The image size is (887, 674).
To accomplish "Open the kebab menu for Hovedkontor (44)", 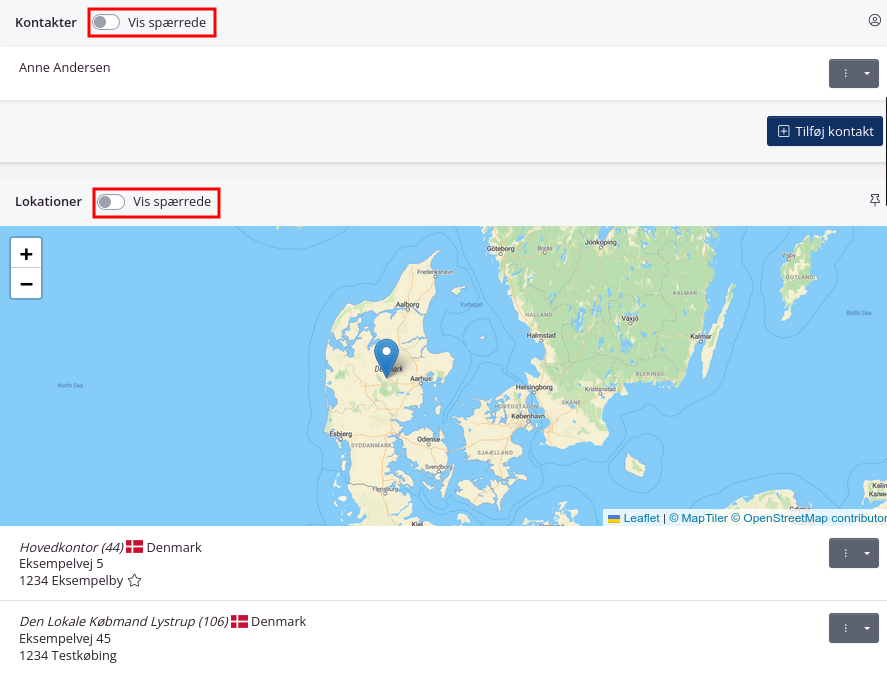I will click(x=845, y=552).
